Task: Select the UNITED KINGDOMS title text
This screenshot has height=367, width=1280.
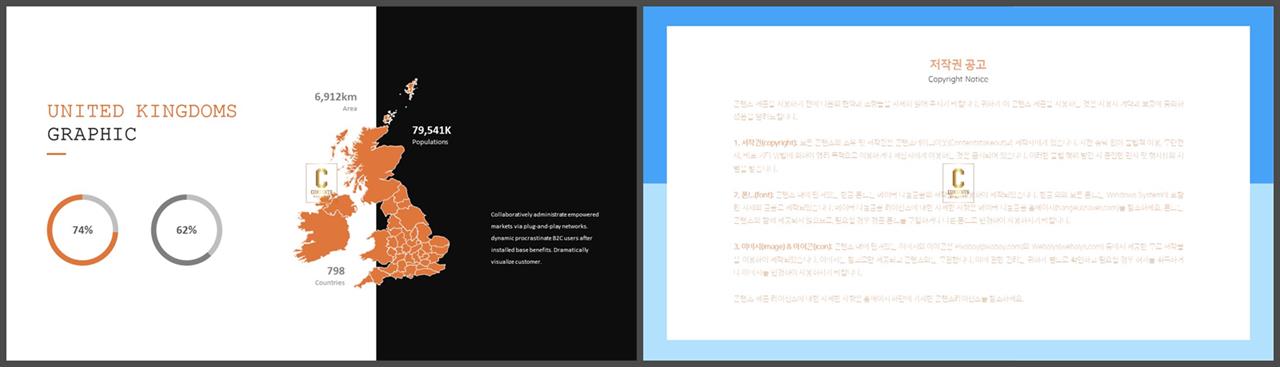Action: coord(142,111)
